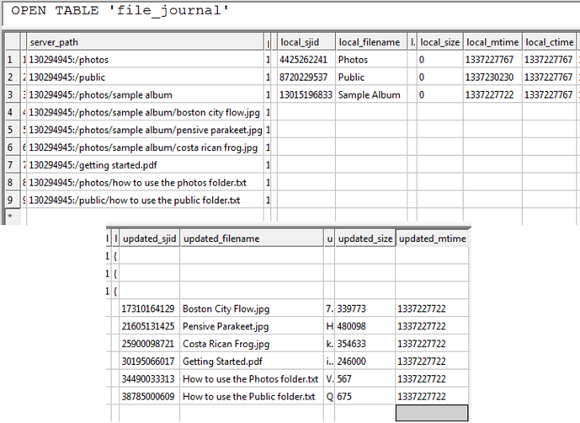This screenshot has height=423, width=580.
Task: Select the getting started.pdf server path cell
Action: point(145,165)
